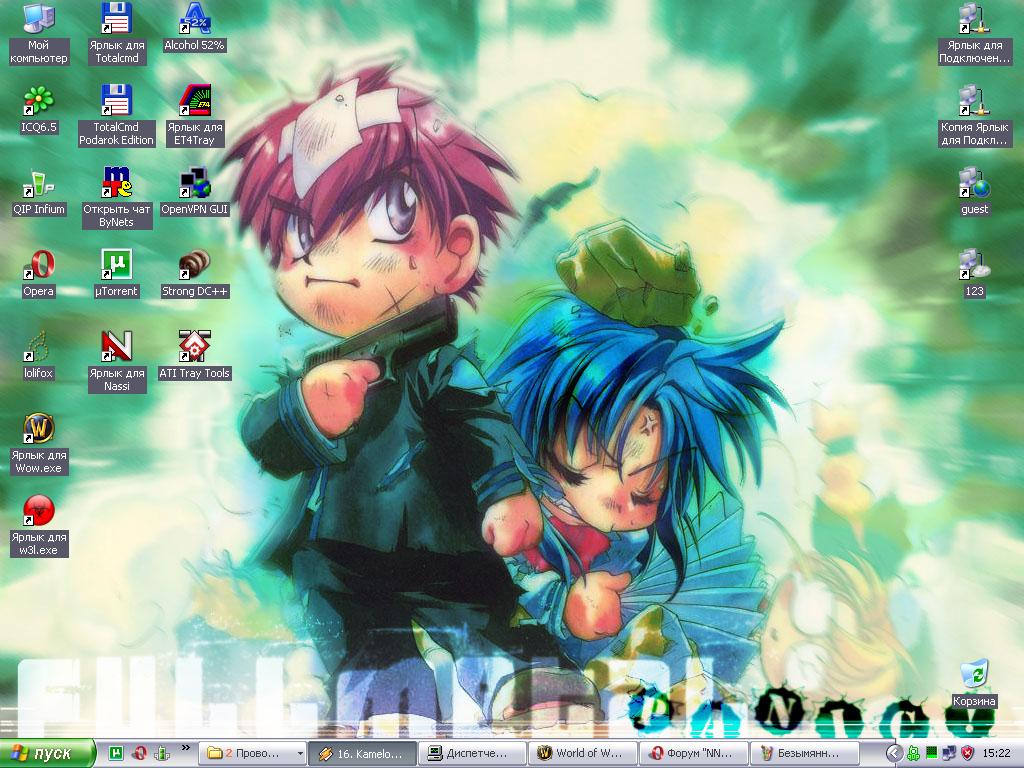Launch Alcohol 52% from the desktop

point(194,27)
